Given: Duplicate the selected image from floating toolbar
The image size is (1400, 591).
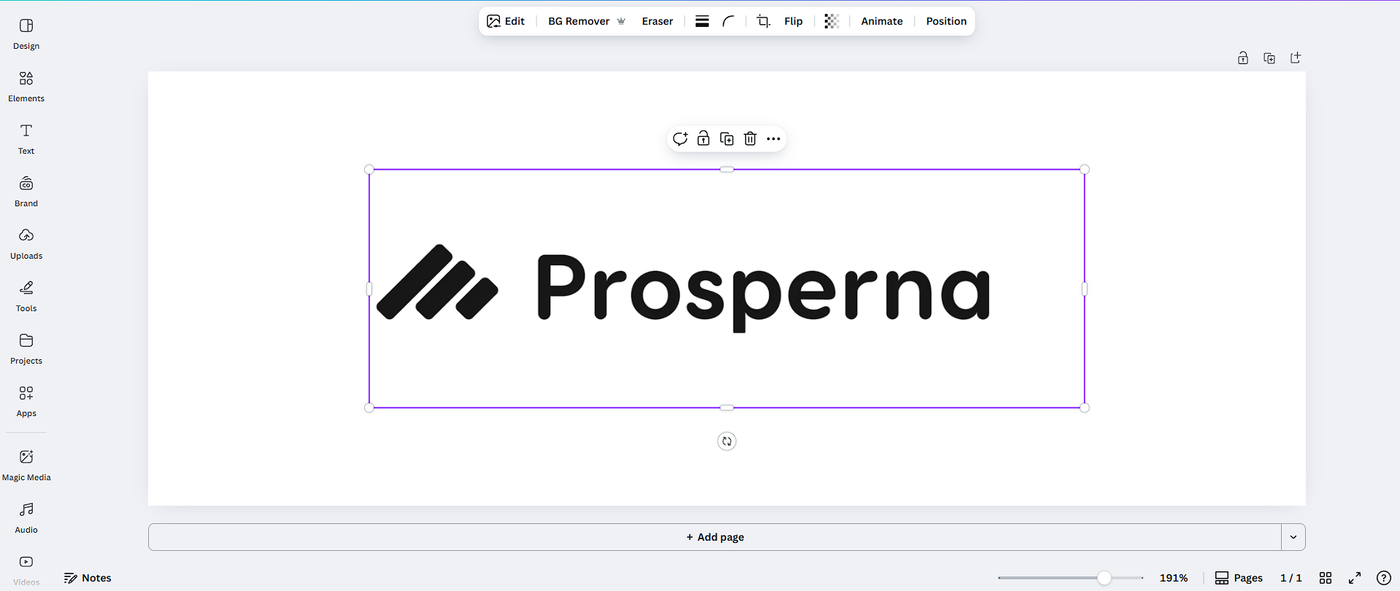Looking at the screenshot, I should pos(727,139).
